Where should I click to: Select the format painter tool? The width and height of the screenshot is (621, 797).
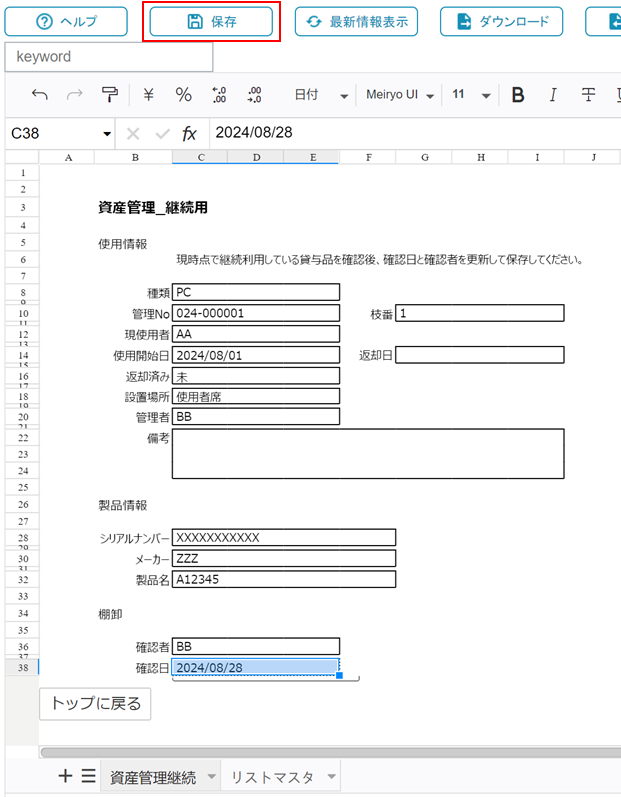tap(110, 95)
